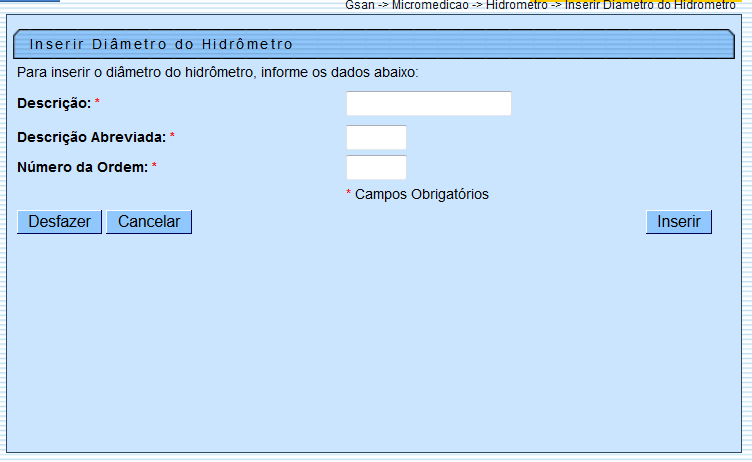Click the instruction text 'Para inserir o diâmetro'
Screen dimensions: 752x462
(x=217, y=72)
